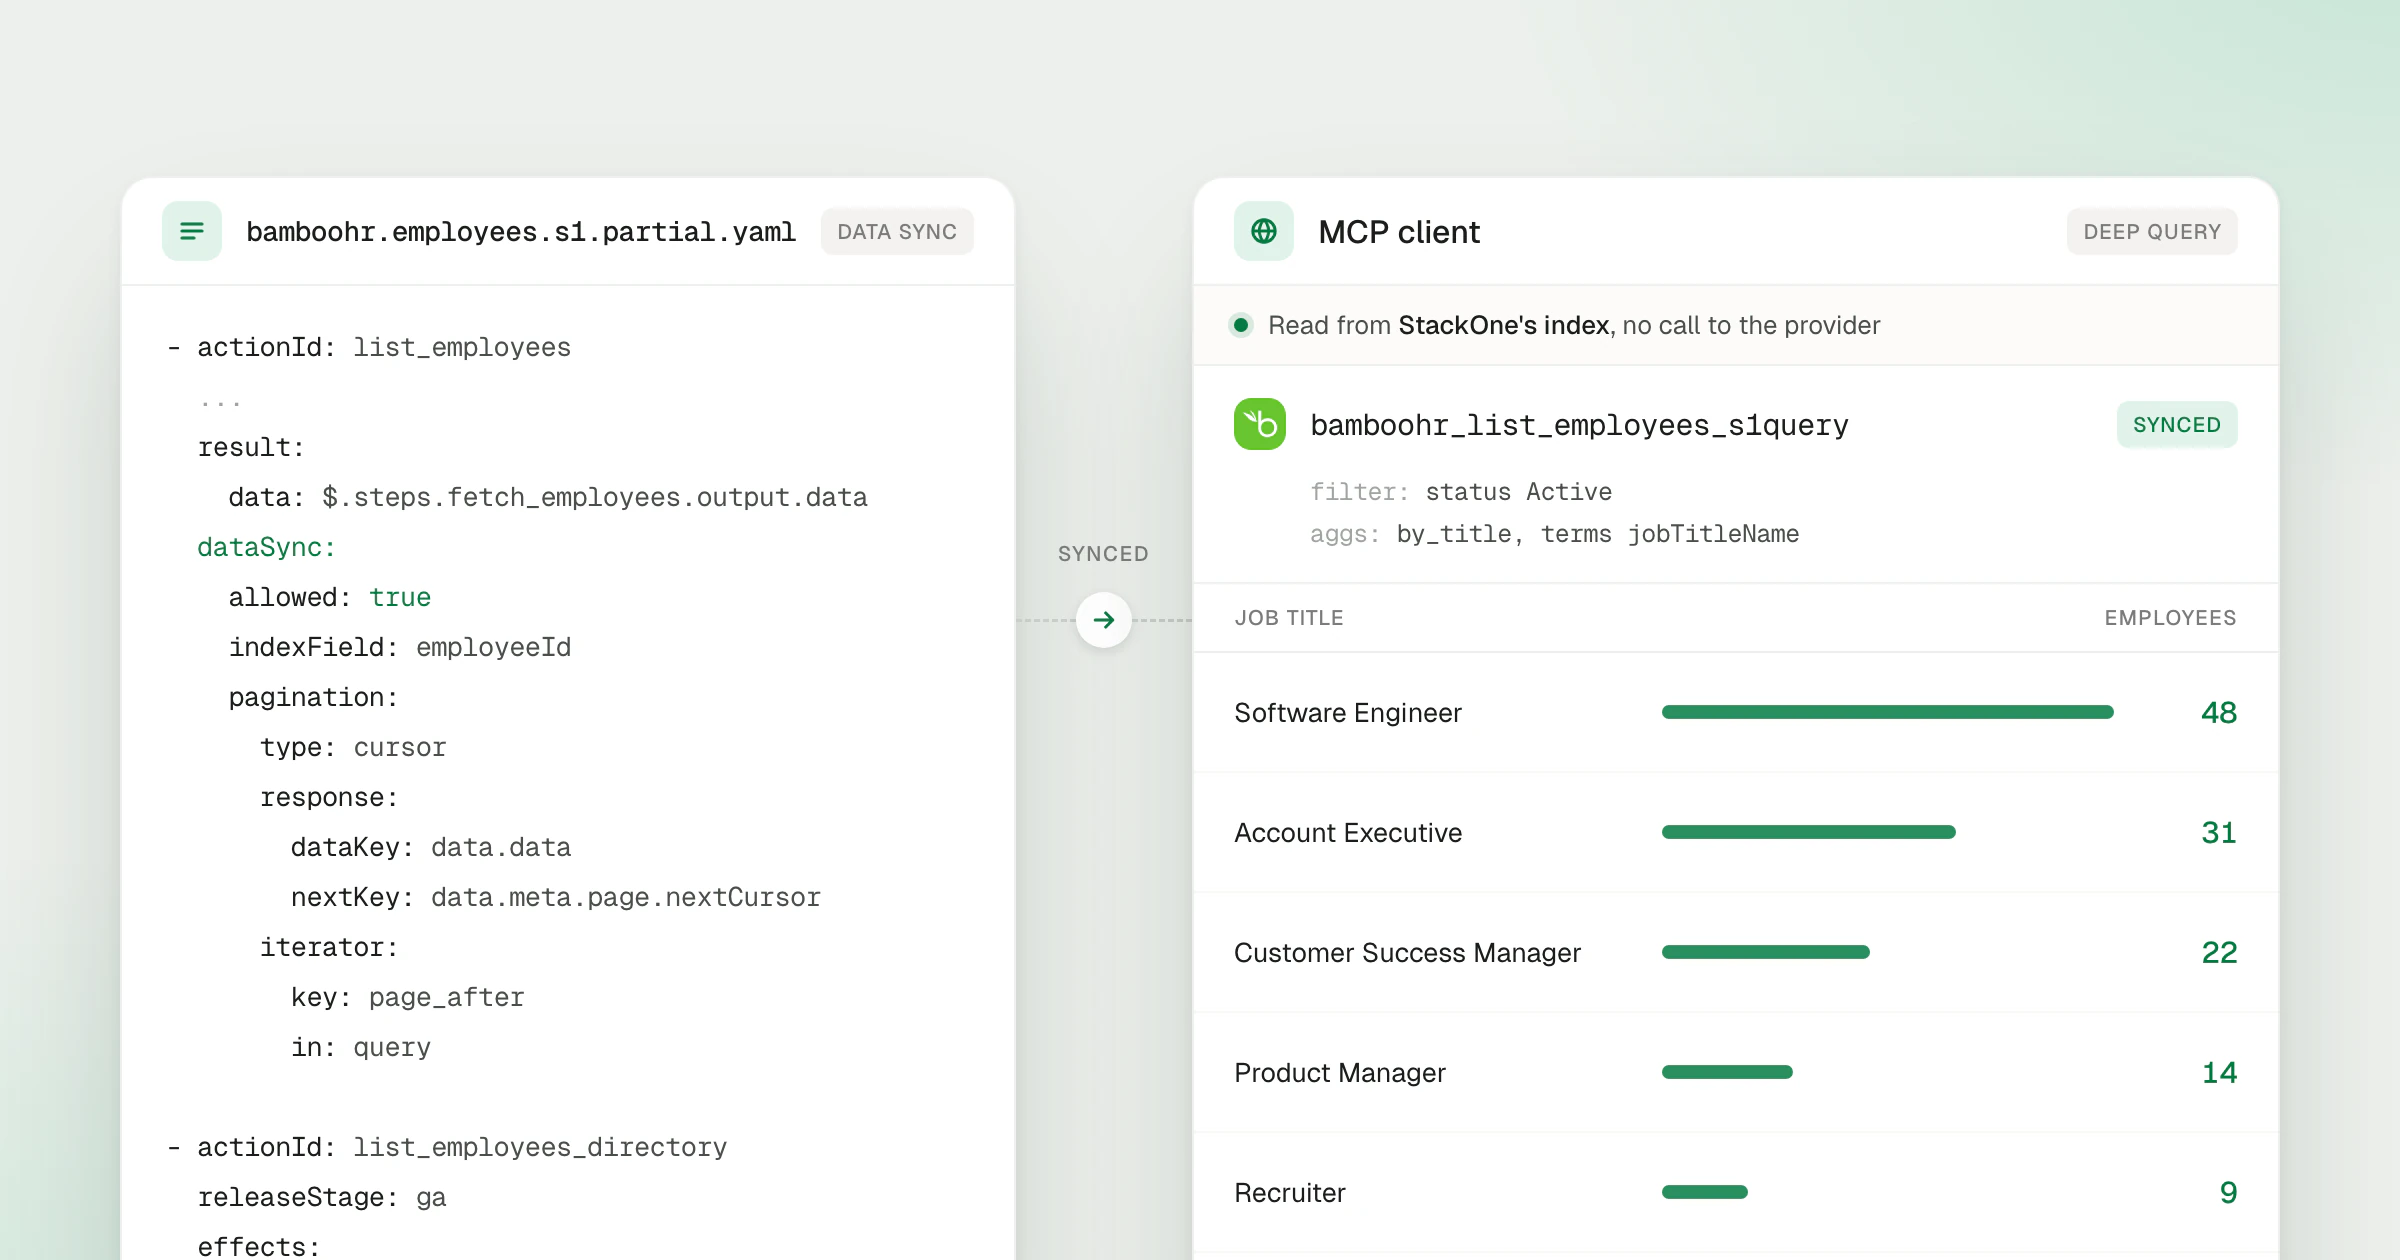Click the Recruiter row label
The image size is (2400, 1260).
pyautogui.click(x=1290, y=1192)
